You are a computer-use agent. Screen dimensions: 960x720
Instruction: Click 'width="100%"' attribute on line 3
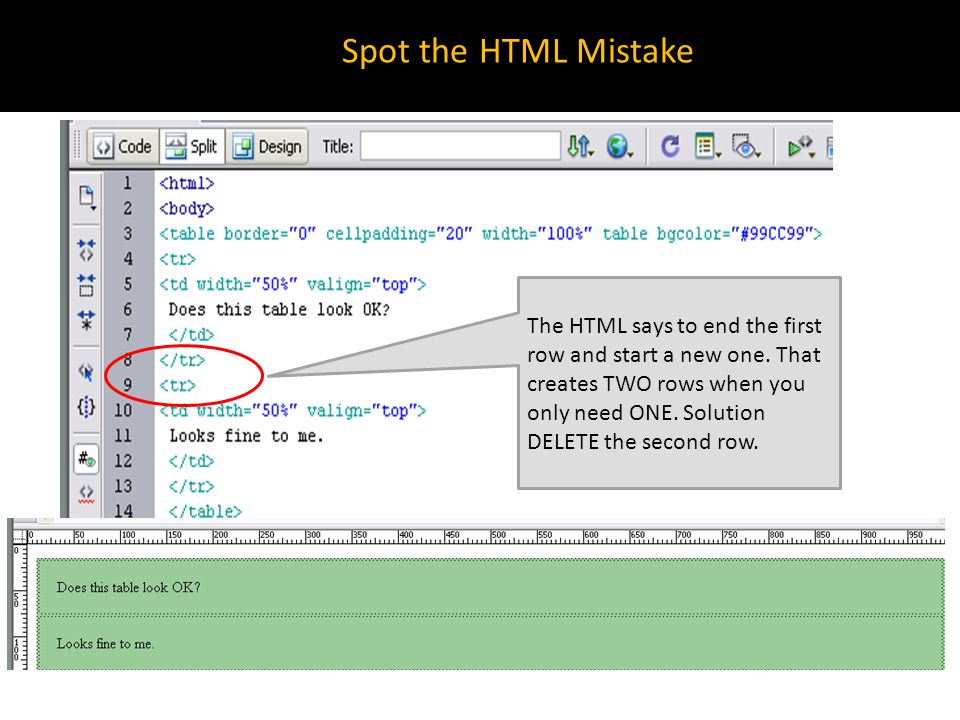click(537, 234)
